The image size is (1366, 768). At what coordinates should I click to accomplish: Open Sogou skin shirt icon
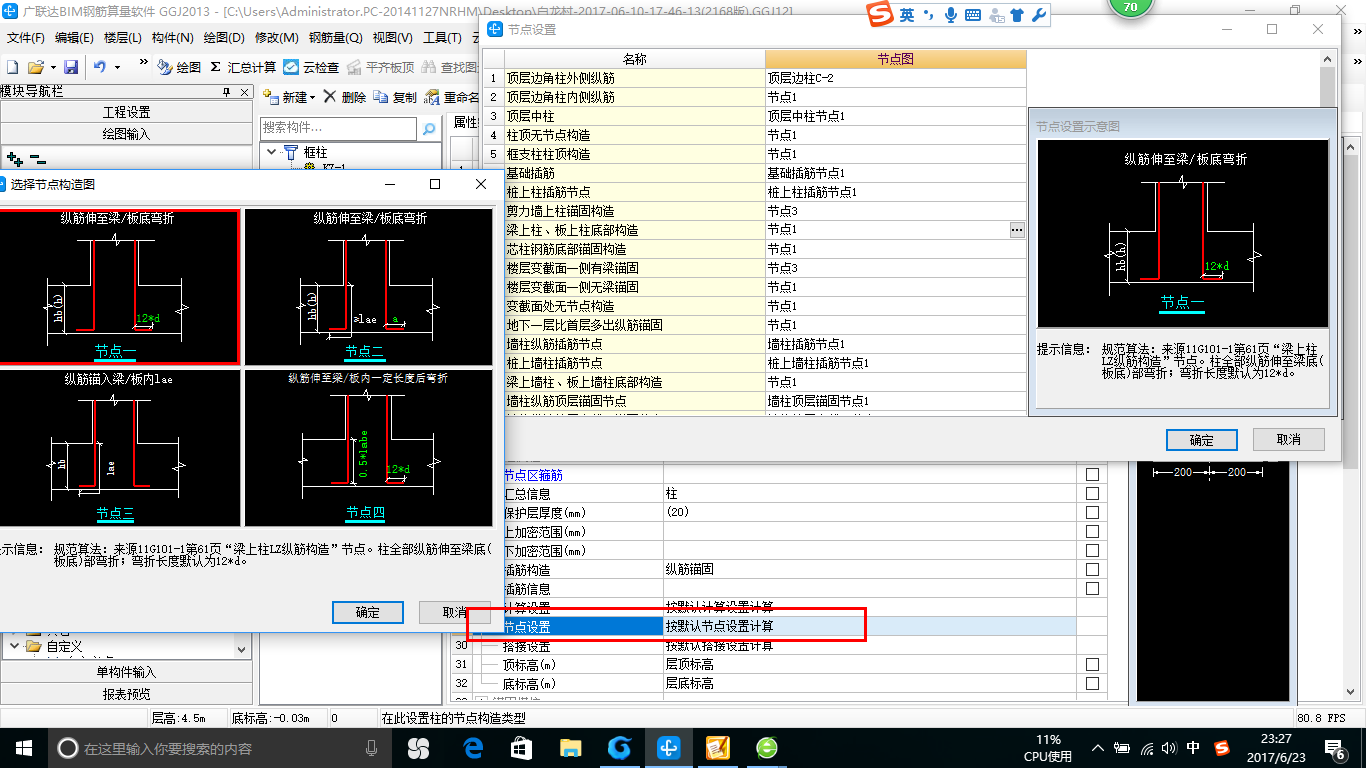[x=1017, y=15]
